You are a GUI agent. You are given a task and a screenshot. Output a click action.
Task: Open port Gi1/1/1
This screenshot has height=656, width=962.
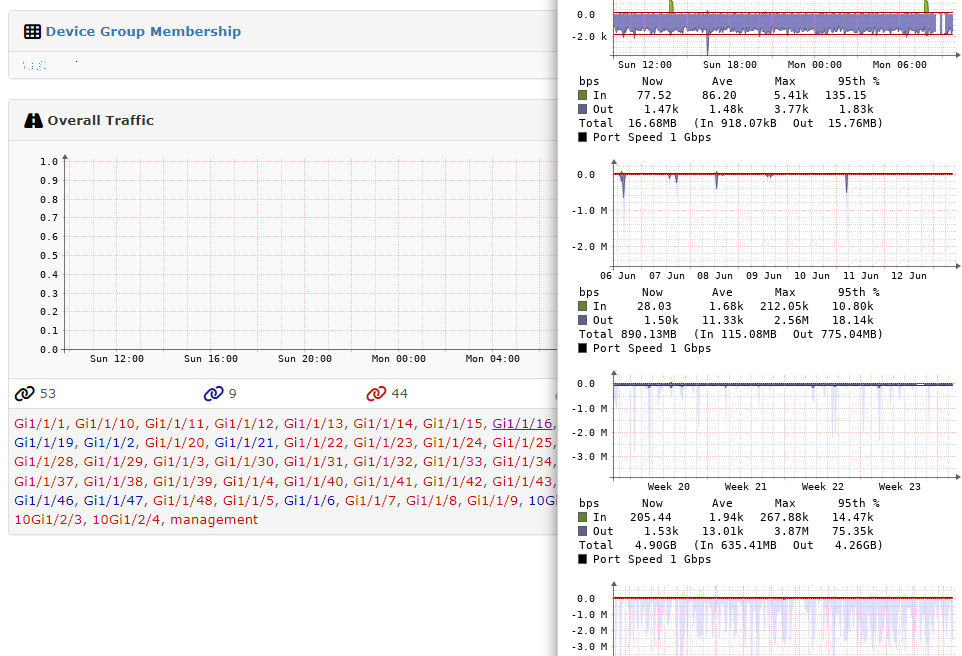(39, 423)
